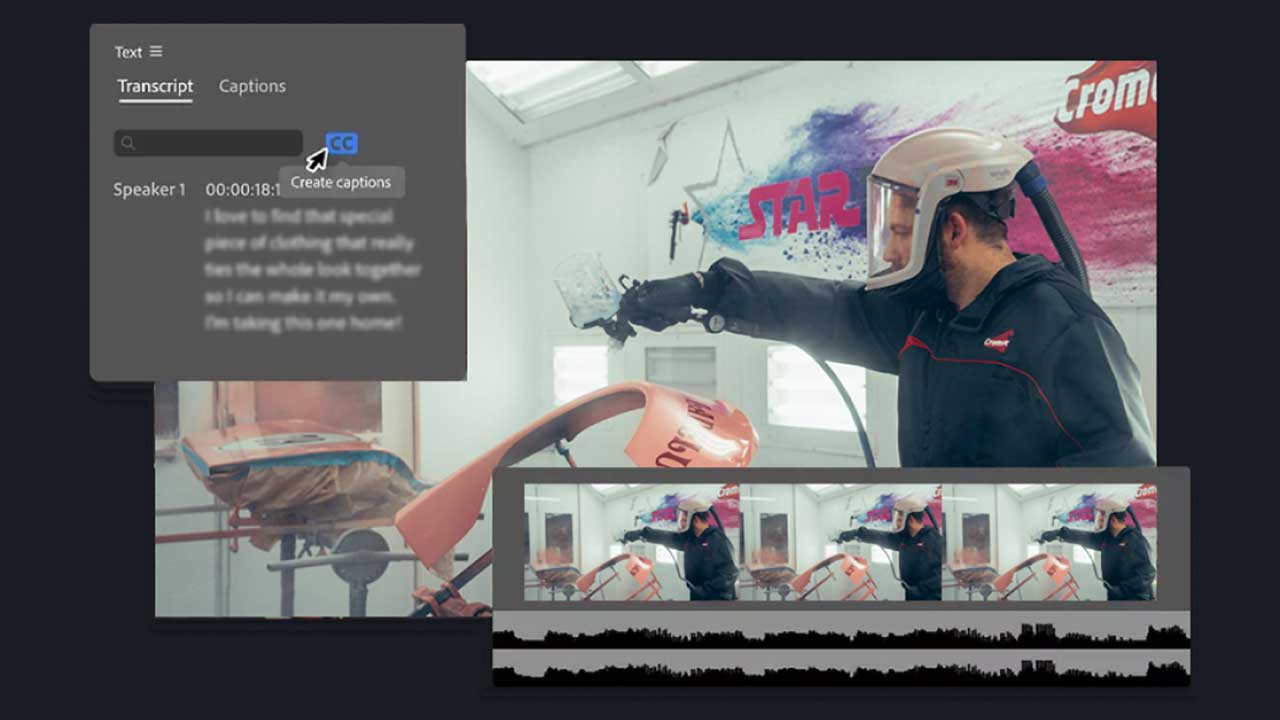Click the Create captions tooltip label
1280x720 pixels.
coord(341,182)
